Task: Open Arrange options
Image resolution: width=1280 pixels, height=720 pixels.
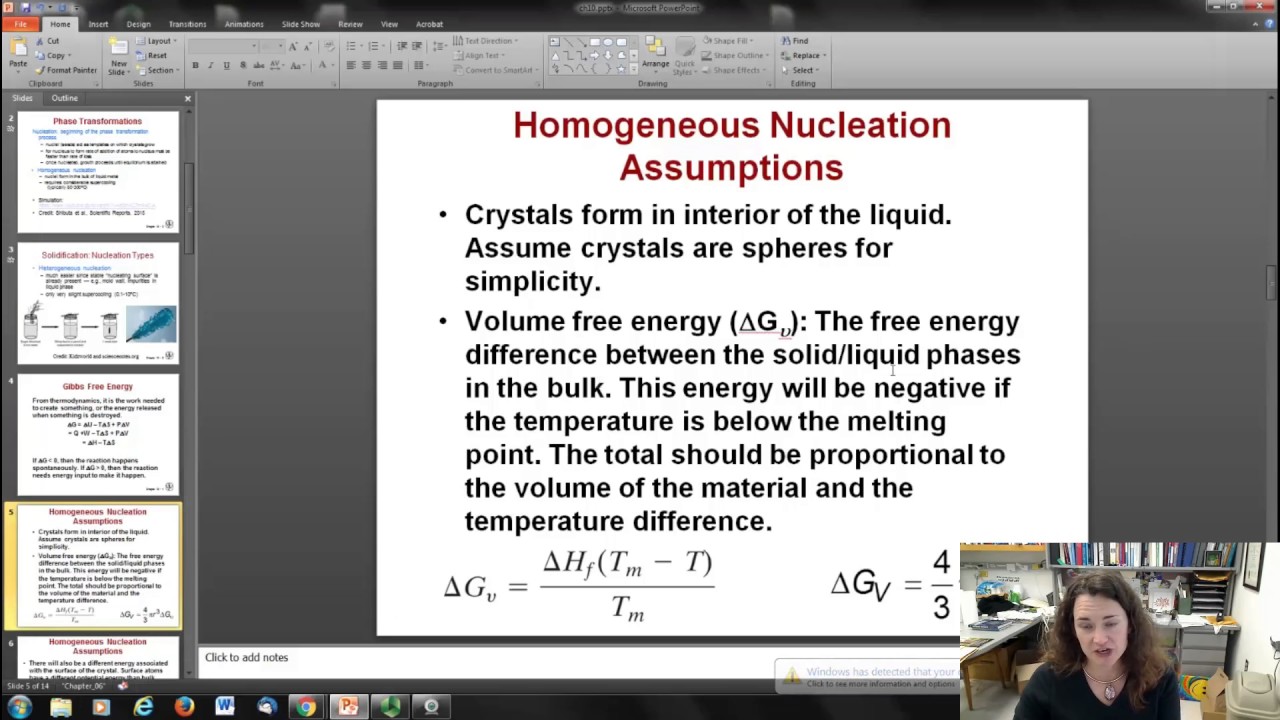Action: (655, 55)
